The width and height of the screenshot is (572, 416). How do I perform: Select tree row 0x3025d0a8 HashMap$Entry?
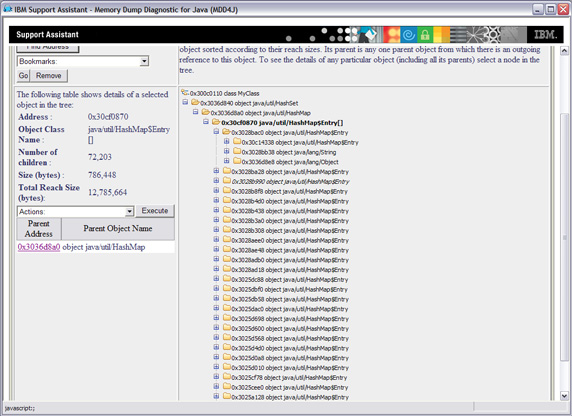[x=290, y=358]
